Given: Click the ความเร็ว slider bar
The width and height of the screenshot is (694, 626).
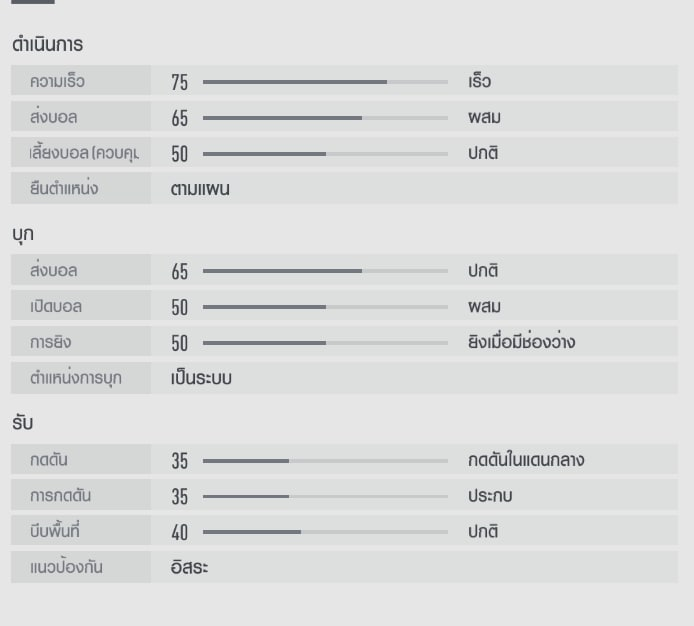Looking at the screenshot, I should point(325,82).
